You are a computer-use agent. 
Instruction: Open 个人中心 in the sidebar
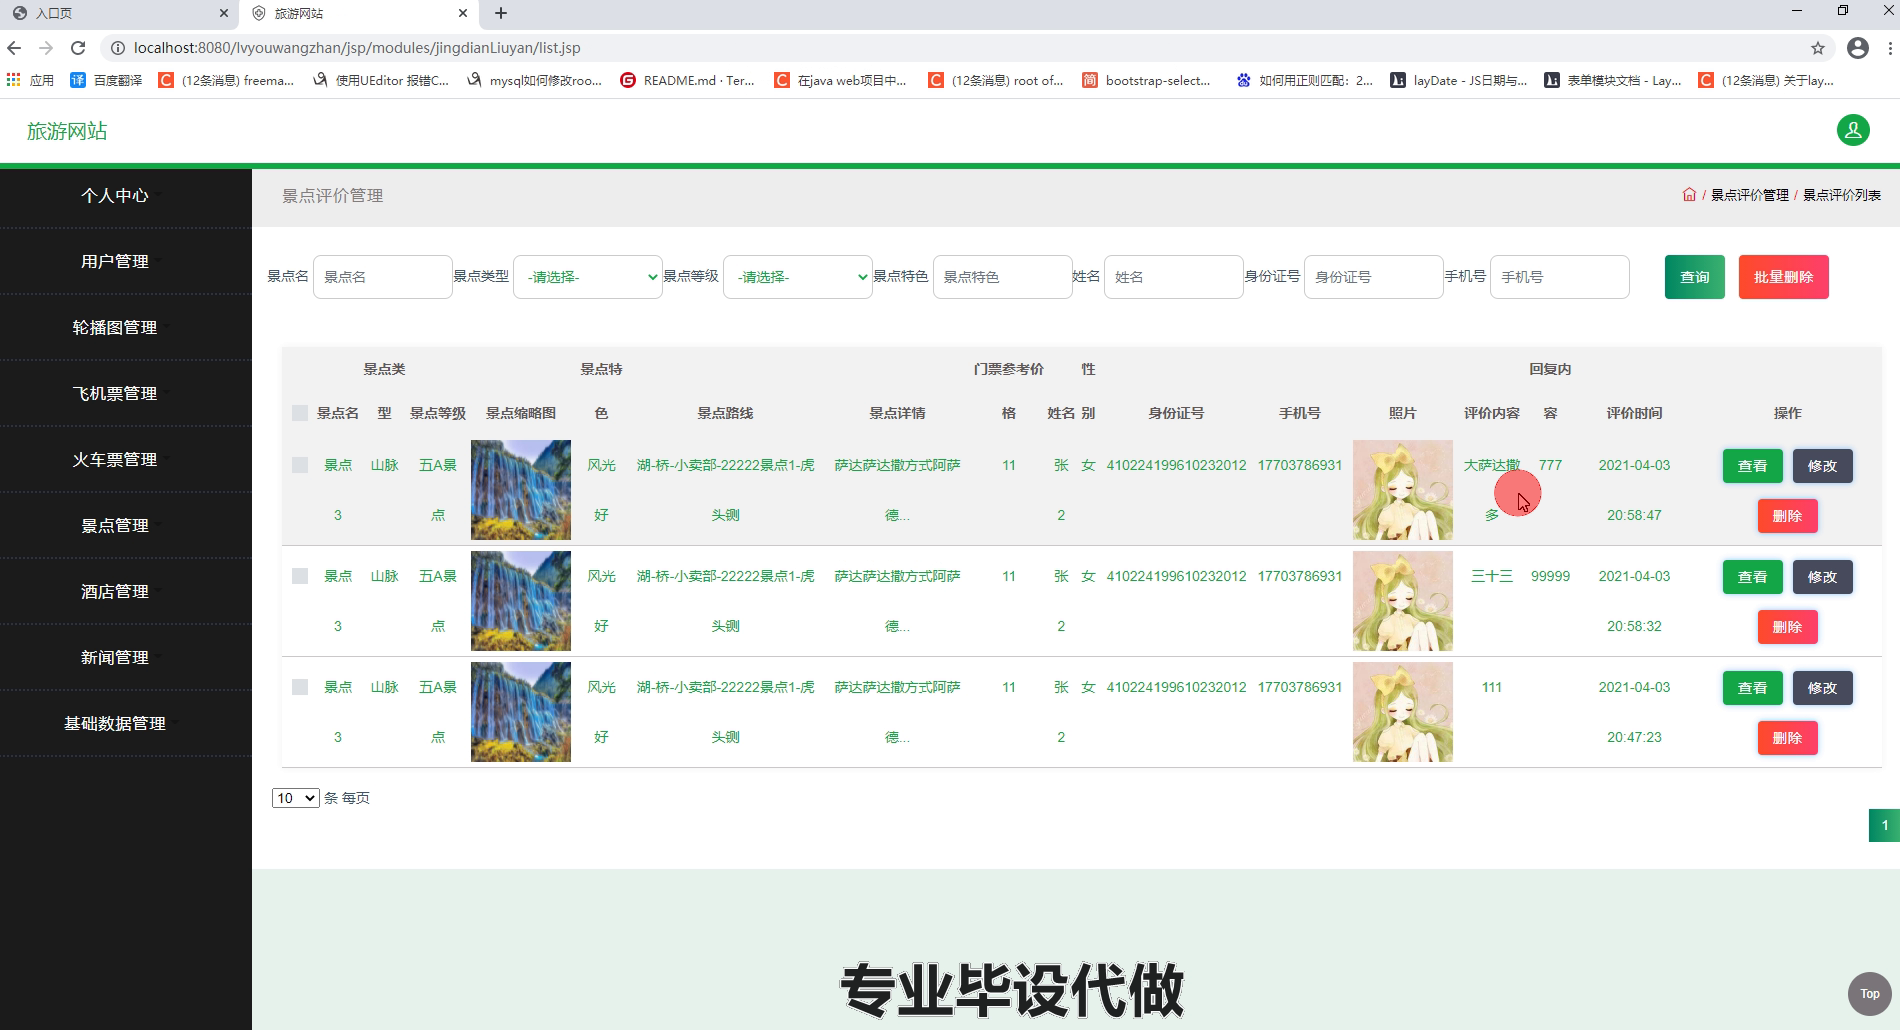115,196
